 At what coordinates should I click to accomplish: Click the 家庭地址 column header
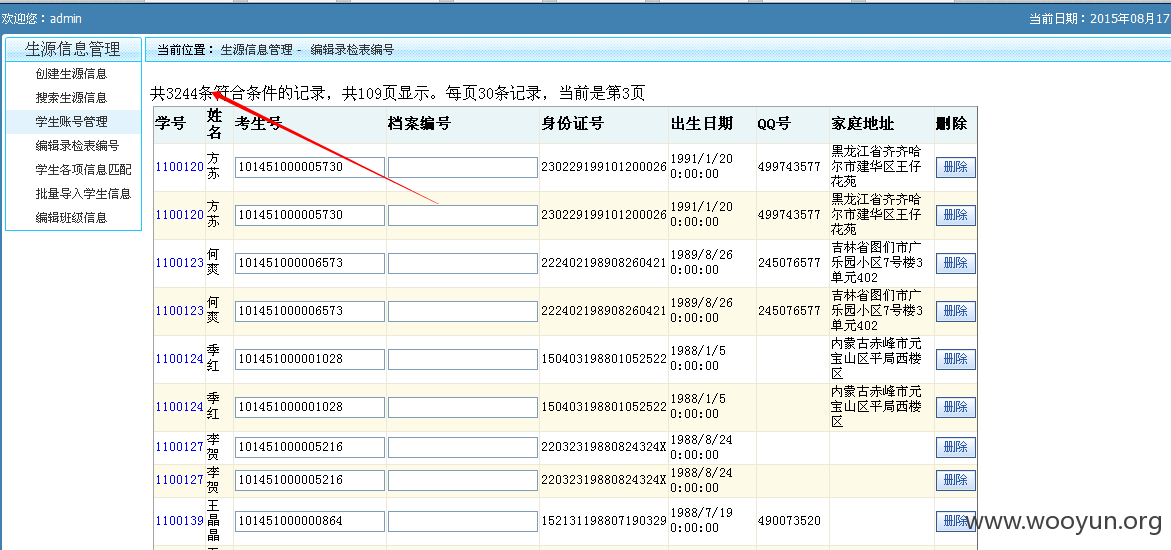pos(863,124)
